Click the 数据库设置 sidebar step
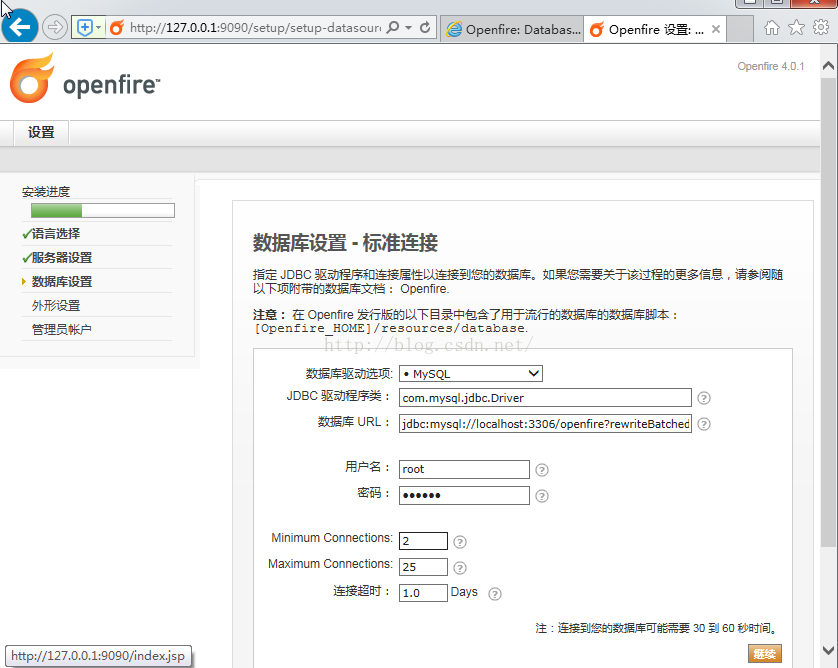The width and height of the screenshot is (838, 668). [x=61, y=282]
